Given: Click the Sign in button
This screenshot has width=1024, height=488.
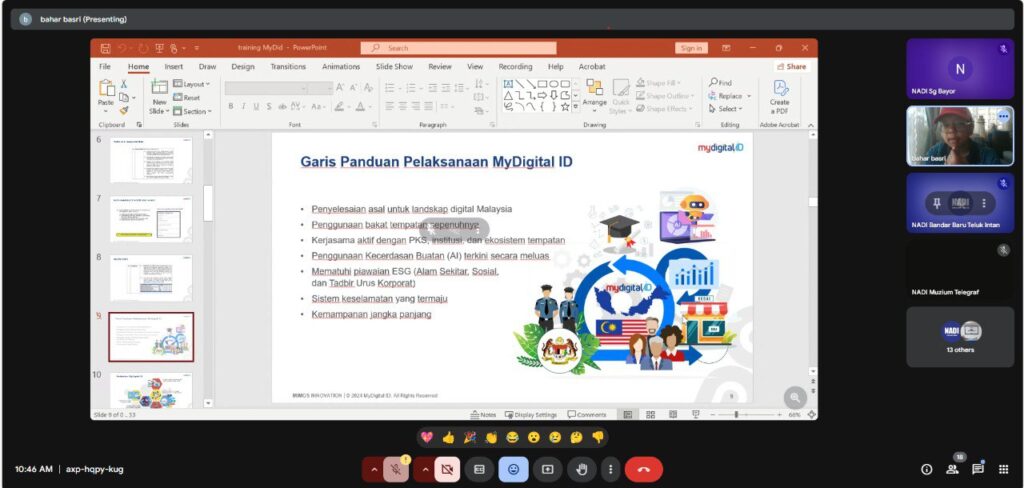Looking at the screenshot, I should [690, 48].
